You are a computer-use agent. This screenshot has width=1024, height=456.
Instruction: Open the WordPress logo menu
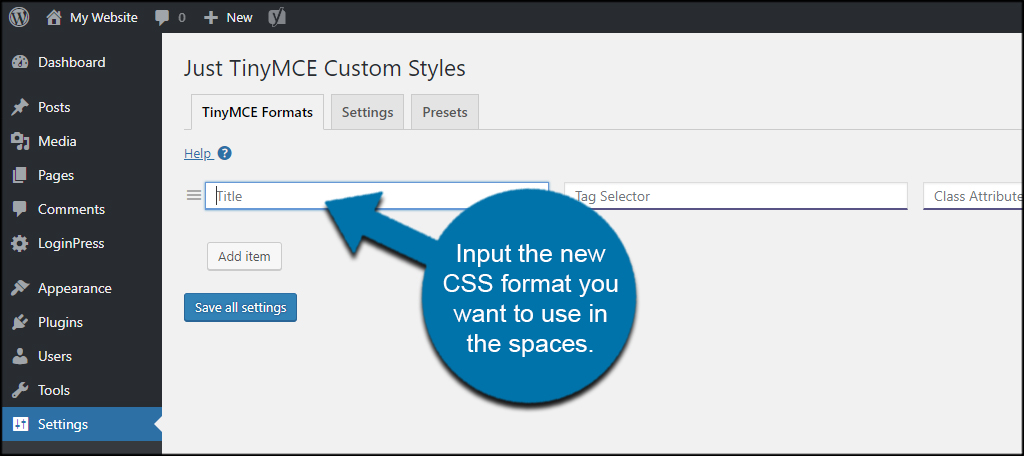[x=19, y=18]
